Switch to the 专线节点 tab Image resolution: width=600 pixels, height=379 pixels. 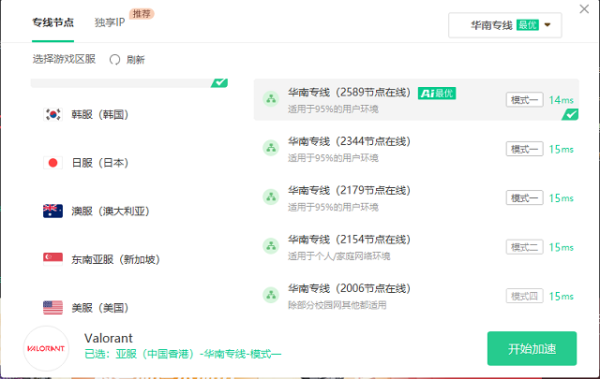(53, 22)
